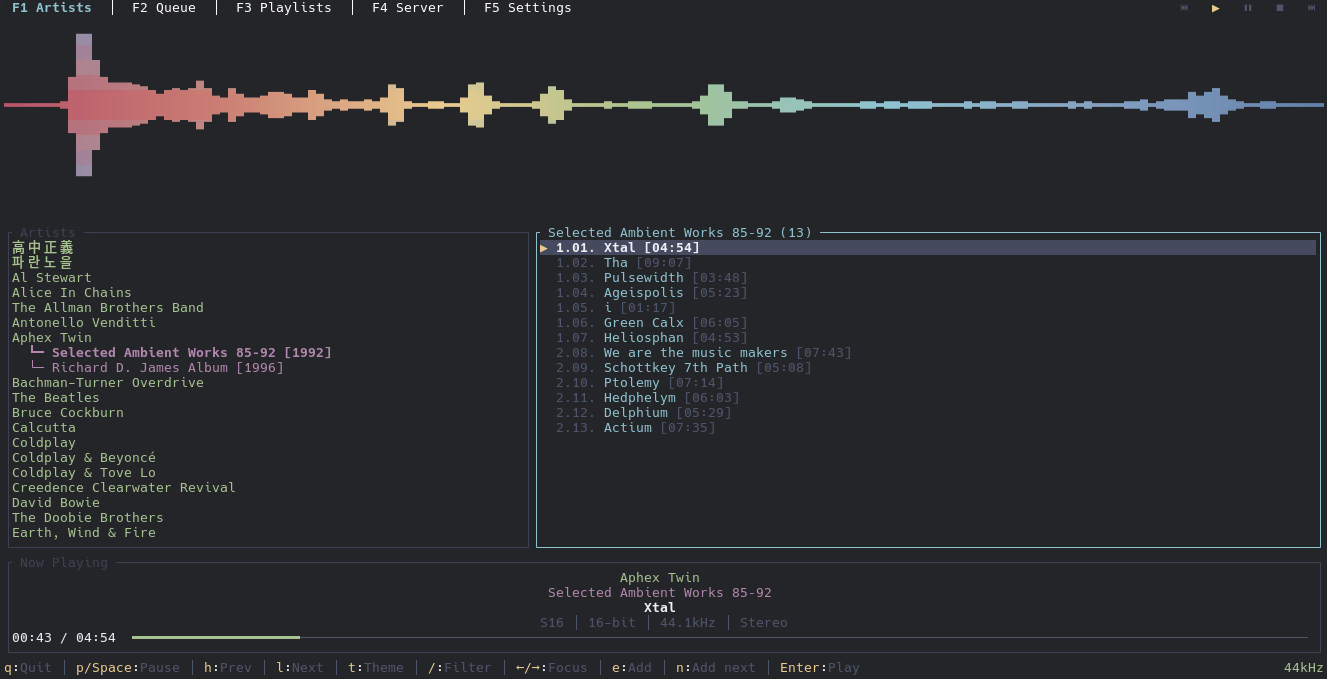Expand artist 파란노을
1327x679 pixels.
43,263
